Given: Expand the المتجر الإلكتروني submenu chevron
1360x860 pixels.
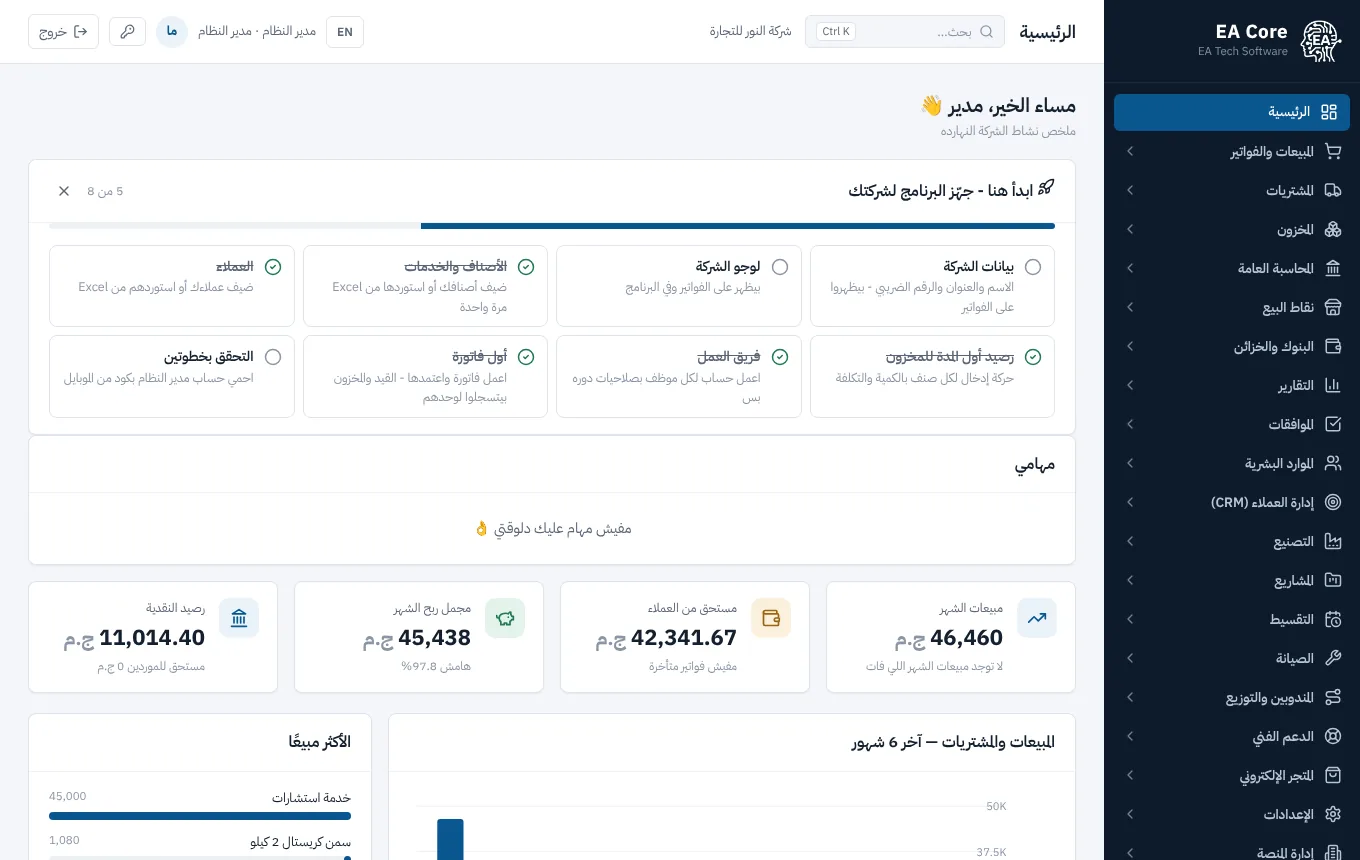Looking at the screenshot, I should tap(1130, 776).
